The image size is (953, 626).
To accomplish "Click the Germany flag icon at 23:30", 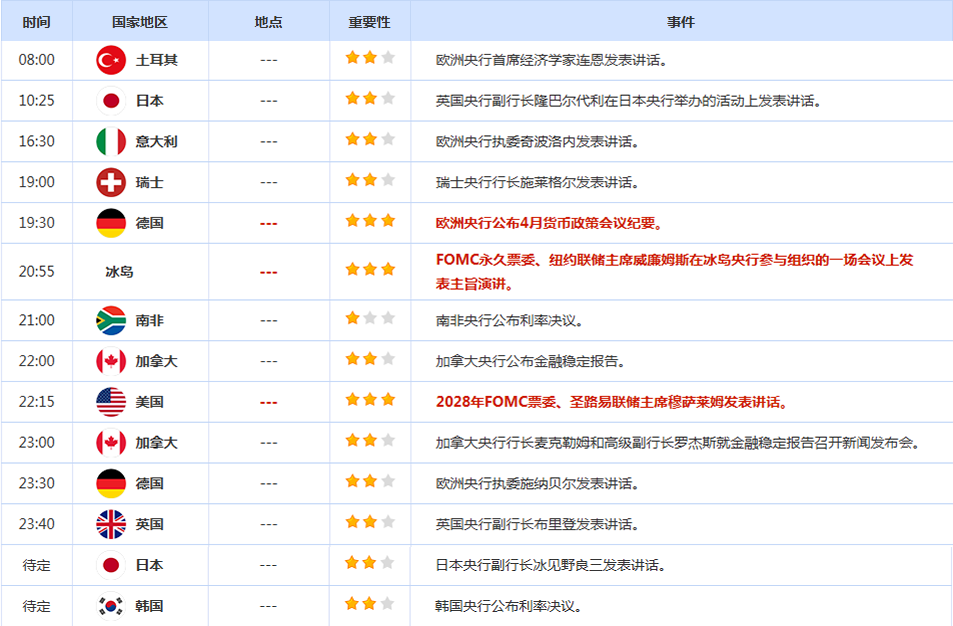I will point(111,483).
